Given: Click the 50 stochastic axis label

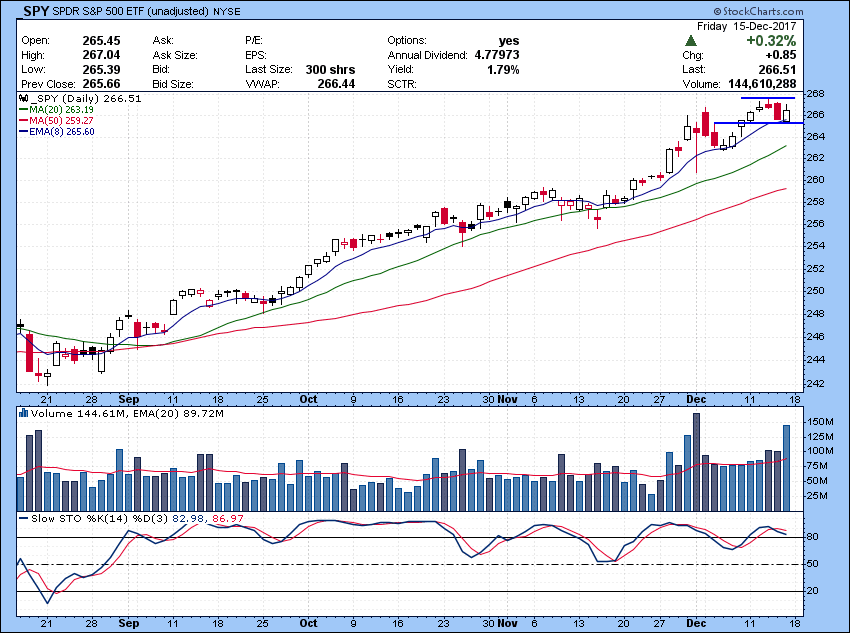Looking at the screenshot, I should pos(813,564).
